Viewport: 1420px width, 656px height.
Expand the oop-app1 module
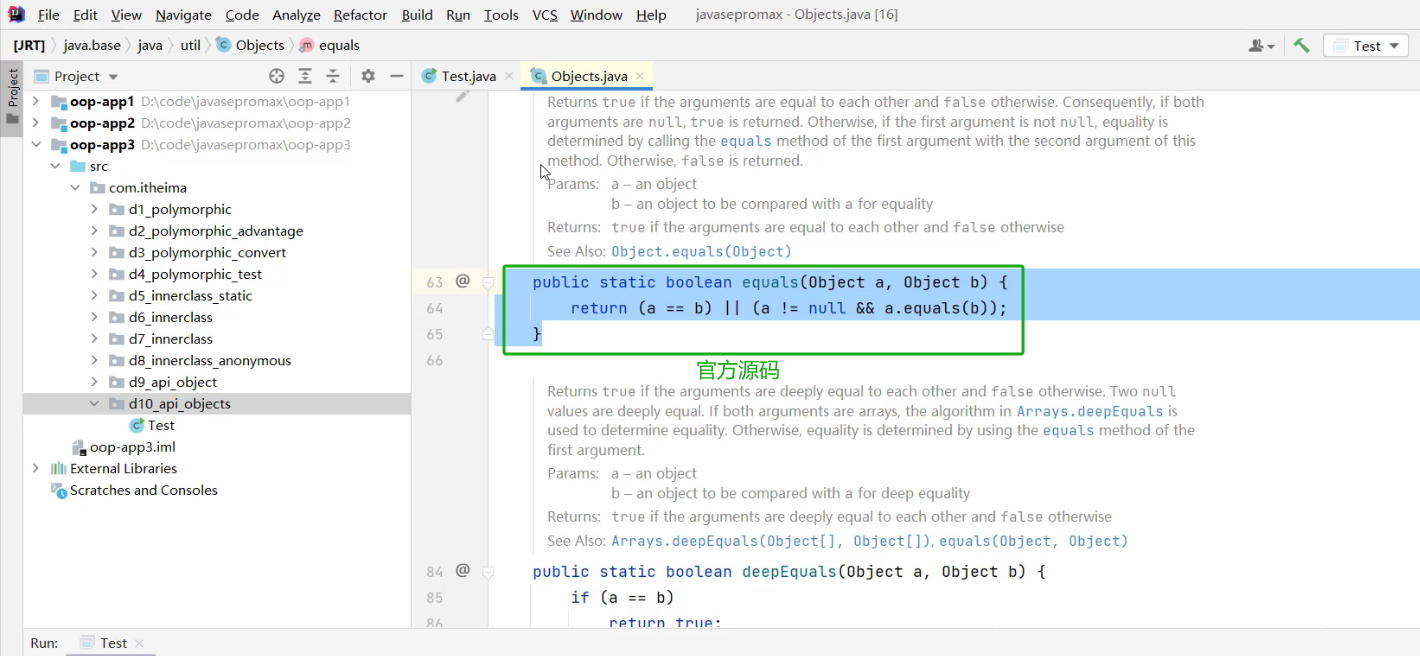click(x=36, y=101)
